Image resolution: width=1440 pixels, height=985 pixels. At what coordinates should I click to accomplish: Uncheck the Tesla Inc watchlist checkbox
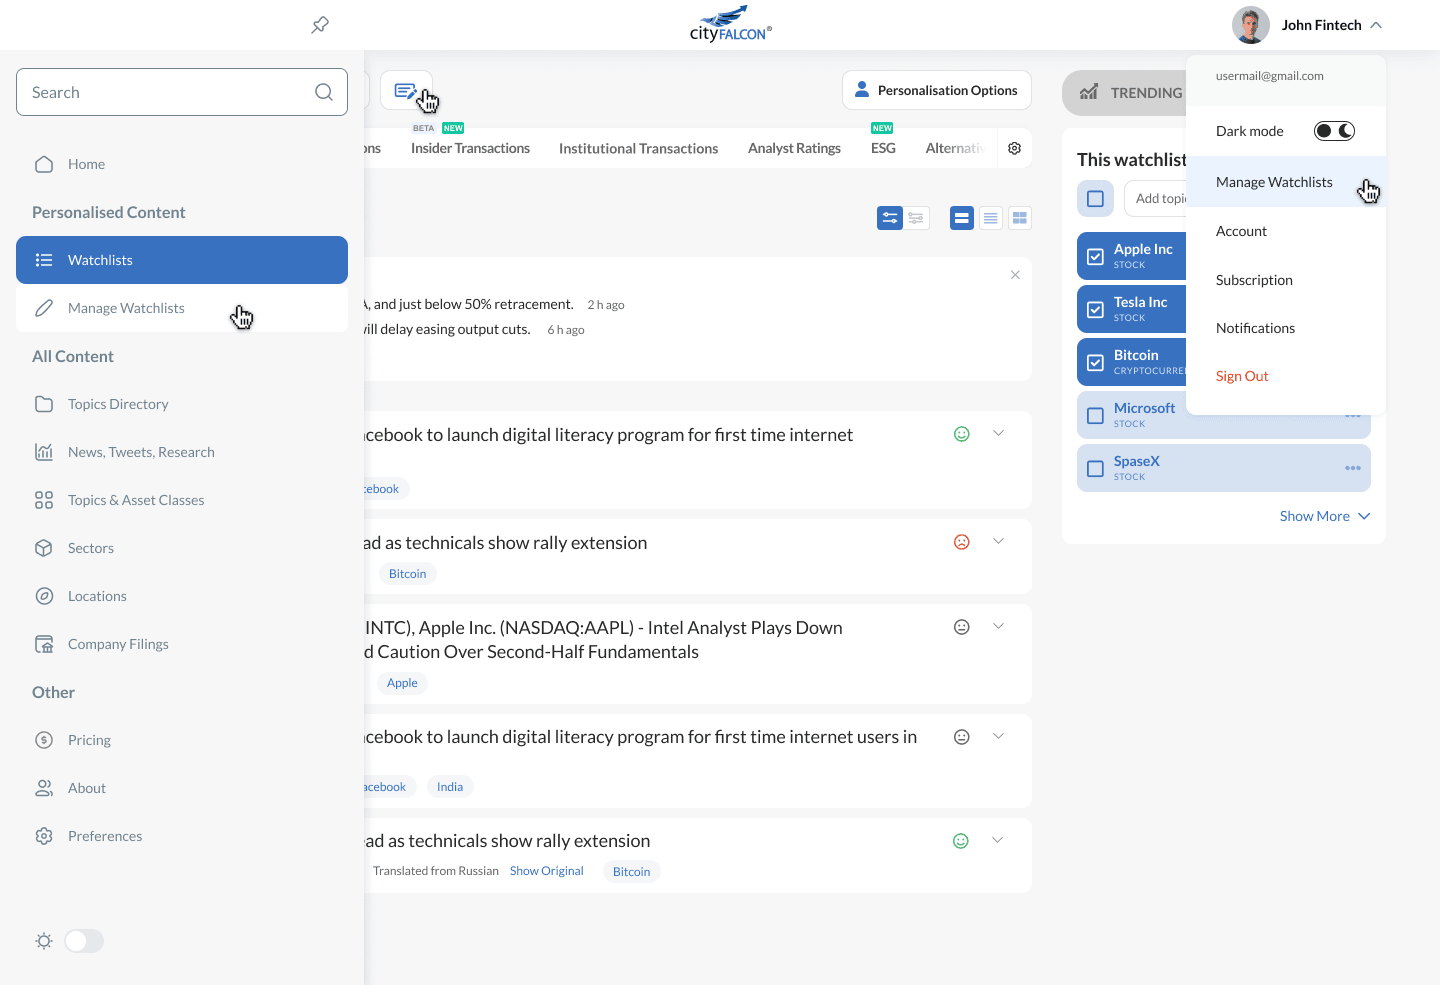pyautogui.click(x=1095, y=309)
